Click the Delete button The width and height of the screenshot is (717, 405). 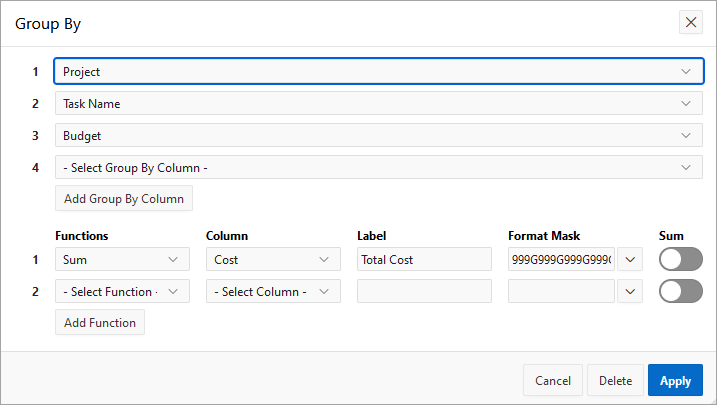615,380
